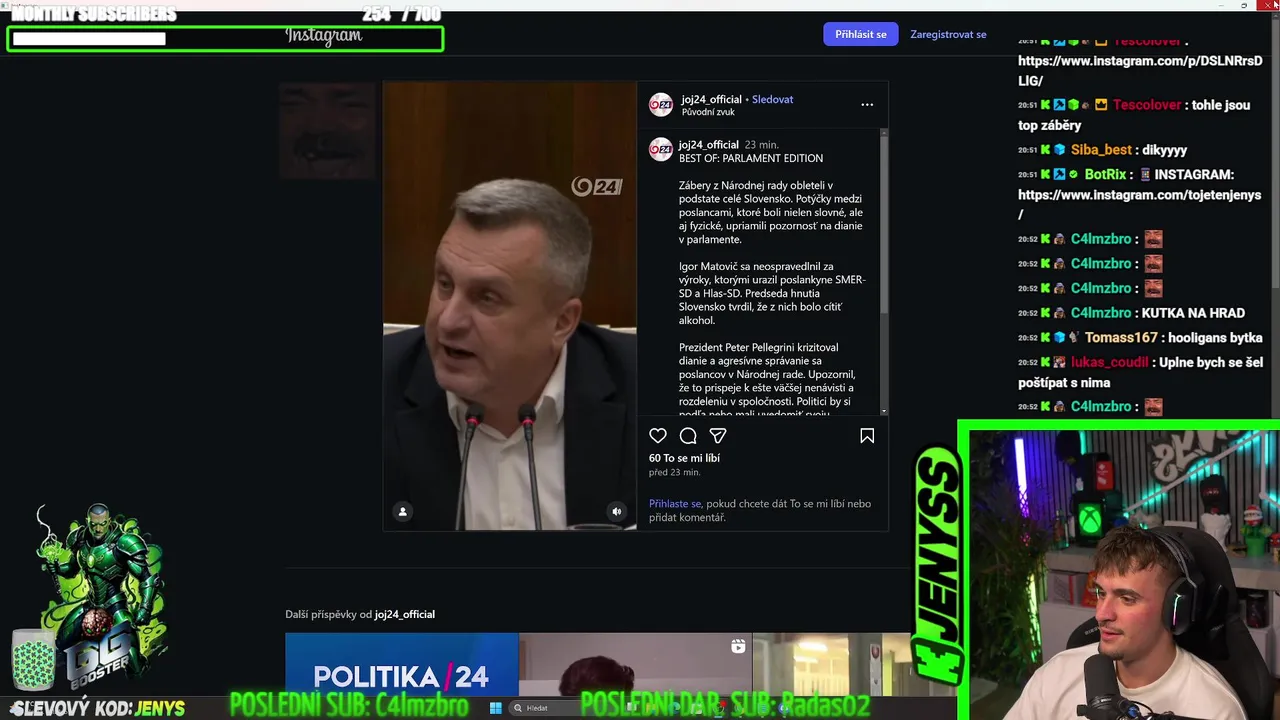This screenshot has height=720, width=1280.
Task: Open the Zaregistrovat se link
Action: tap(948, 34)
